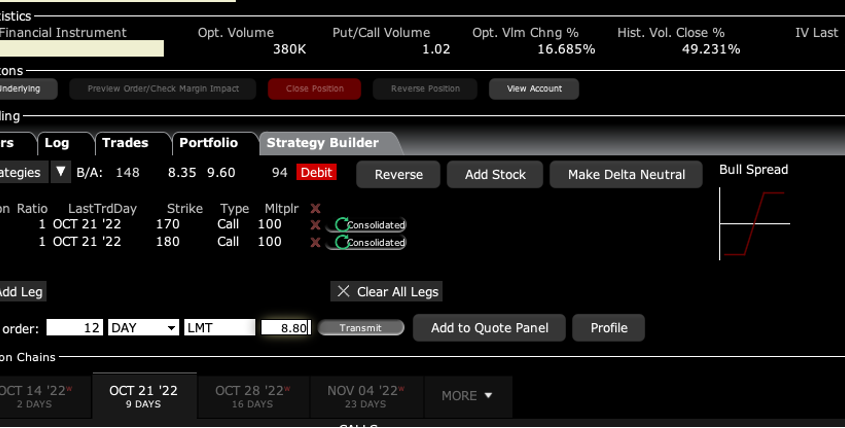This screenshot has height=428, width=845.
Task: Select the Strategy Builder tab
Action: (323, 143)
